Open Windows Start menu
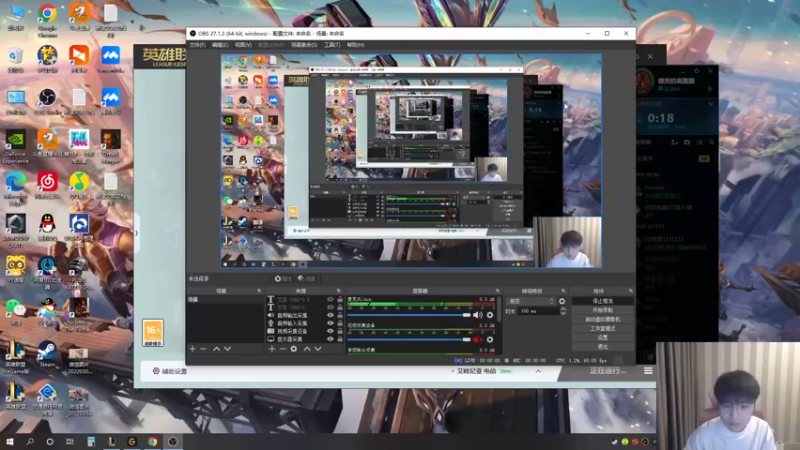Viewport: 800px width, 450px height. tap(10, 441)
